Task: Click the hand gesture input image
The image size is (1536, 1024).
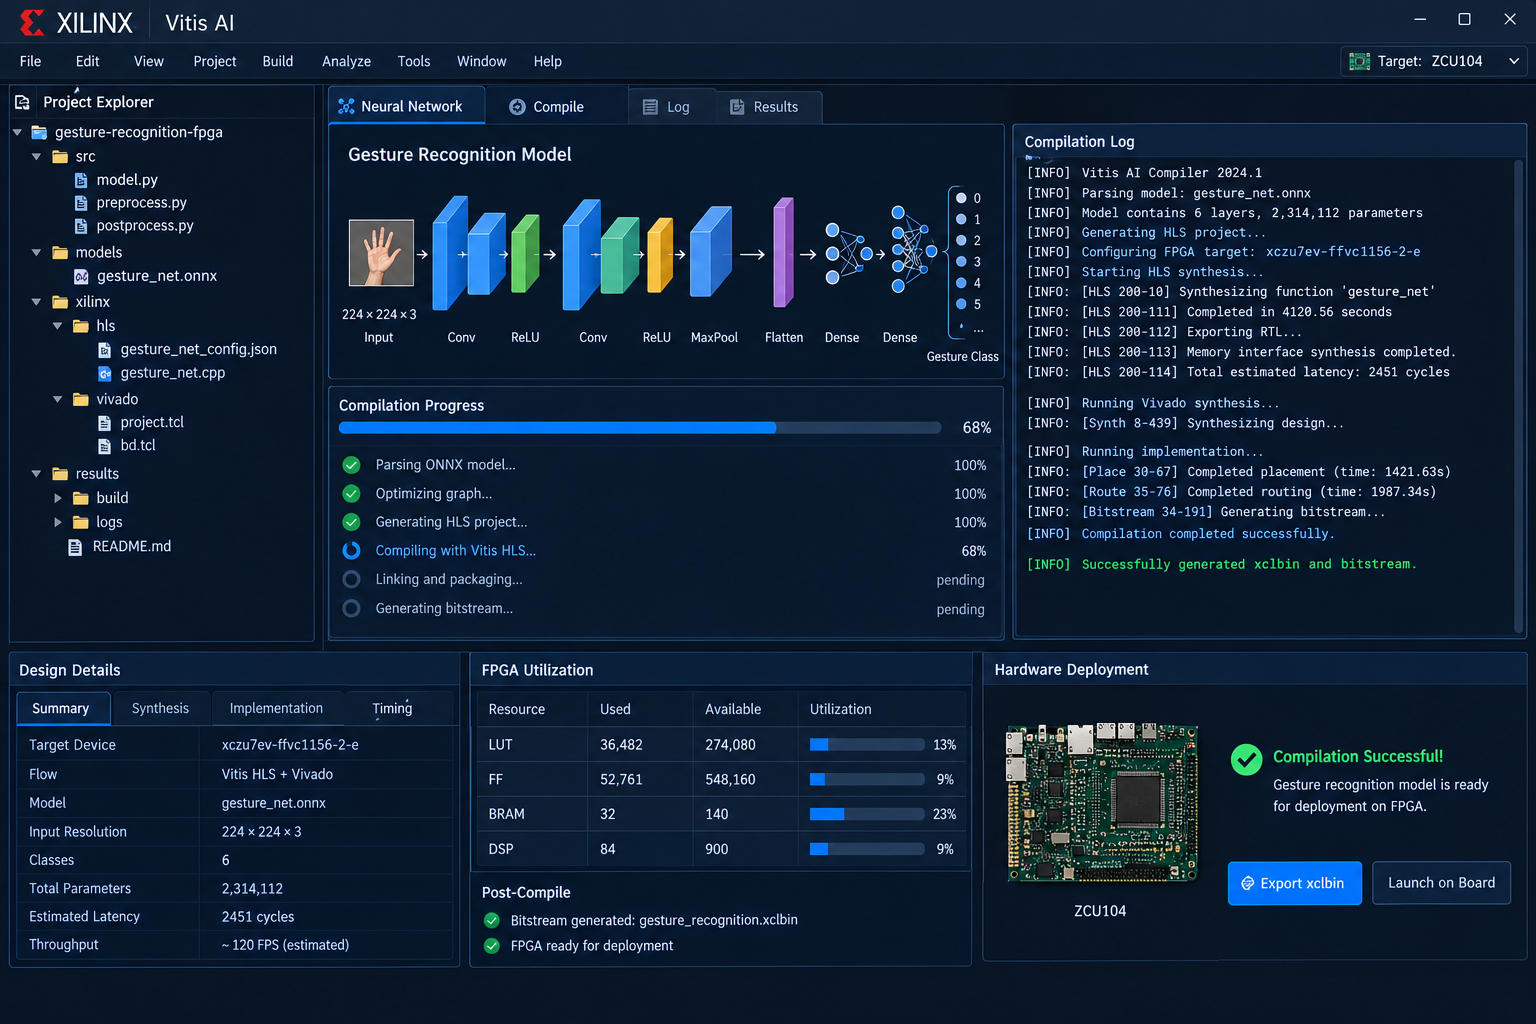Action: 381,253
